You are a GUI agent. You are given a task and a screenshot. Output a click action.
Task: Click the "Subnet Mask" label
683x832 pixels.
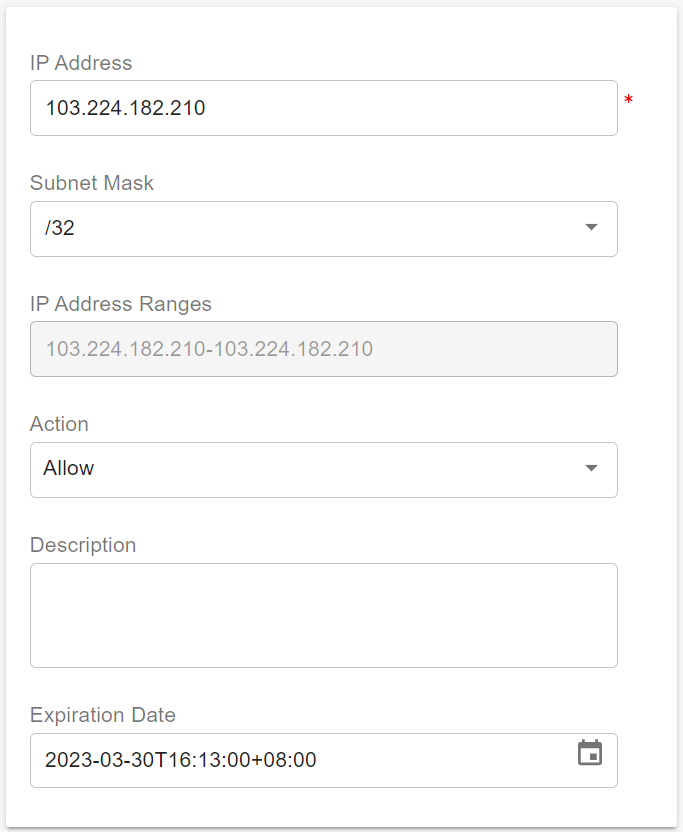click(x=92, y=183)
